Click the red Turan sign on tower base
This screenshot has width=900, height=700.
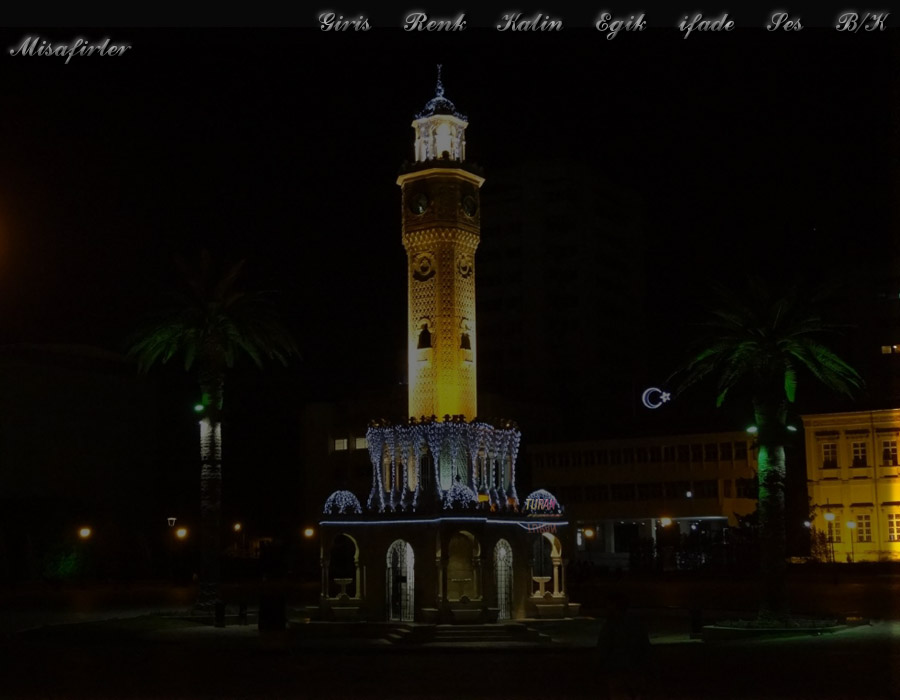tap(542, 505)
